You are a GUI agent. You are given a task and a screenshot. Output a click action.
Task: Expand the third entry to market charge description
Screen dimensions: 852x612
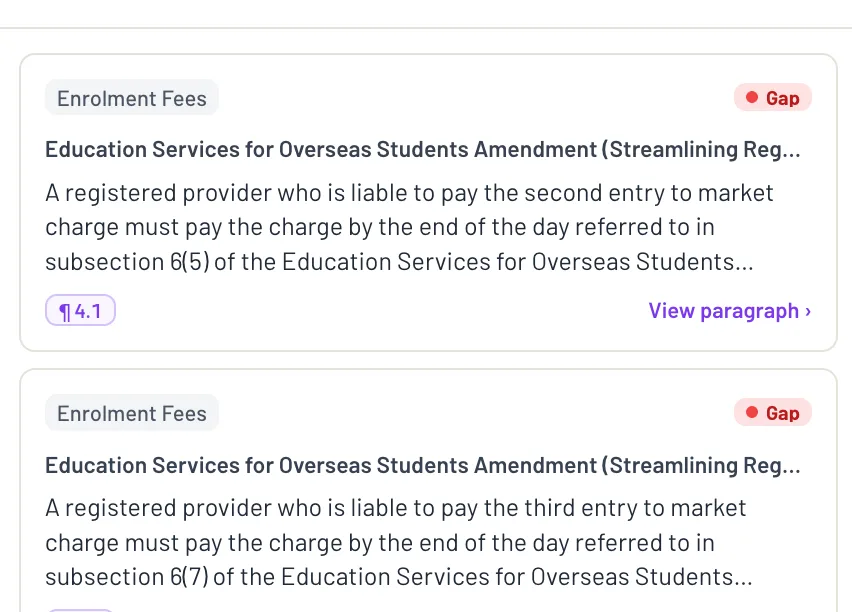399,542
